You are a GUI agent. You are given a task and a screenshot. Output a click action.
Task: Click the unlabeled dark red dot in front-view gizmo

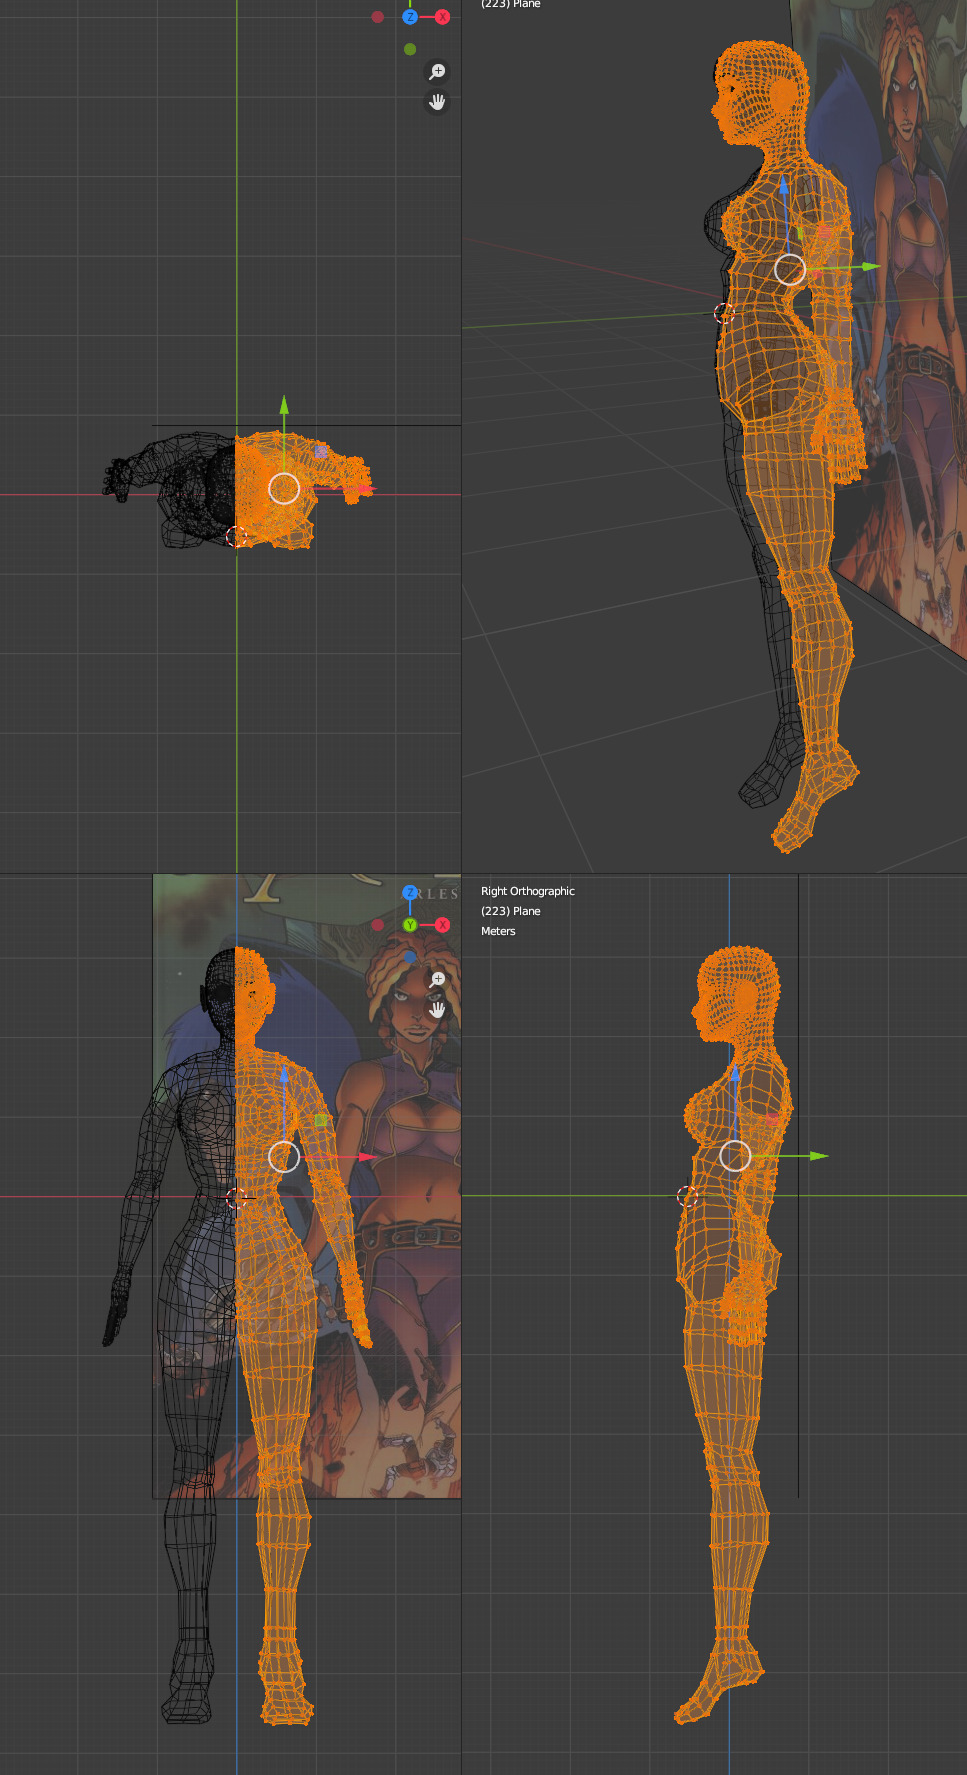(378, 925)
